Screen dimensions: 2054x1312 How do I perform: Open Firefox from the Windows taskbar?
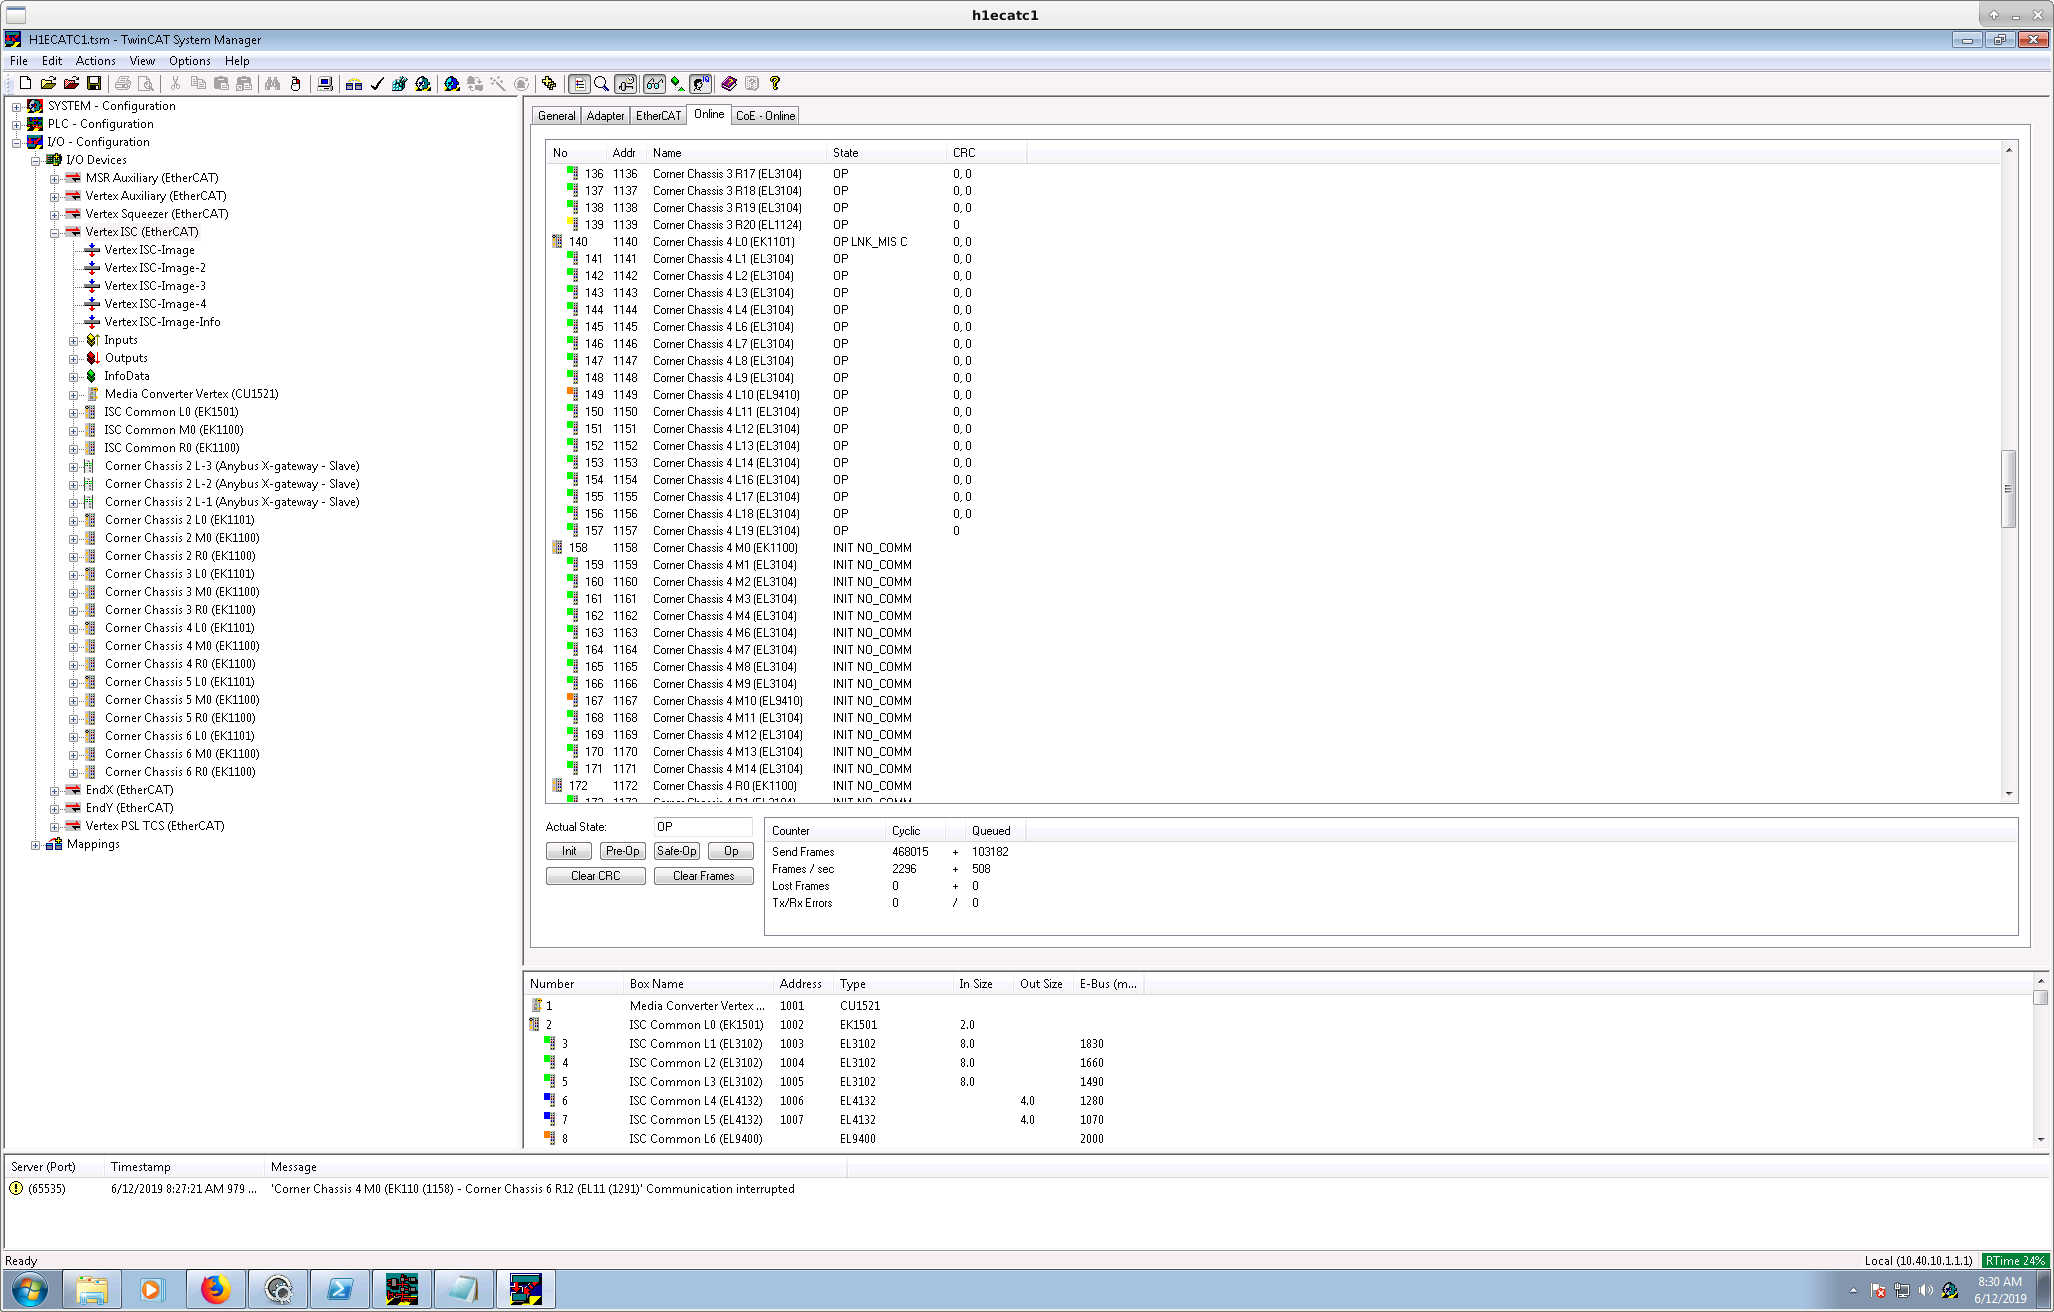click(215, 1289)
